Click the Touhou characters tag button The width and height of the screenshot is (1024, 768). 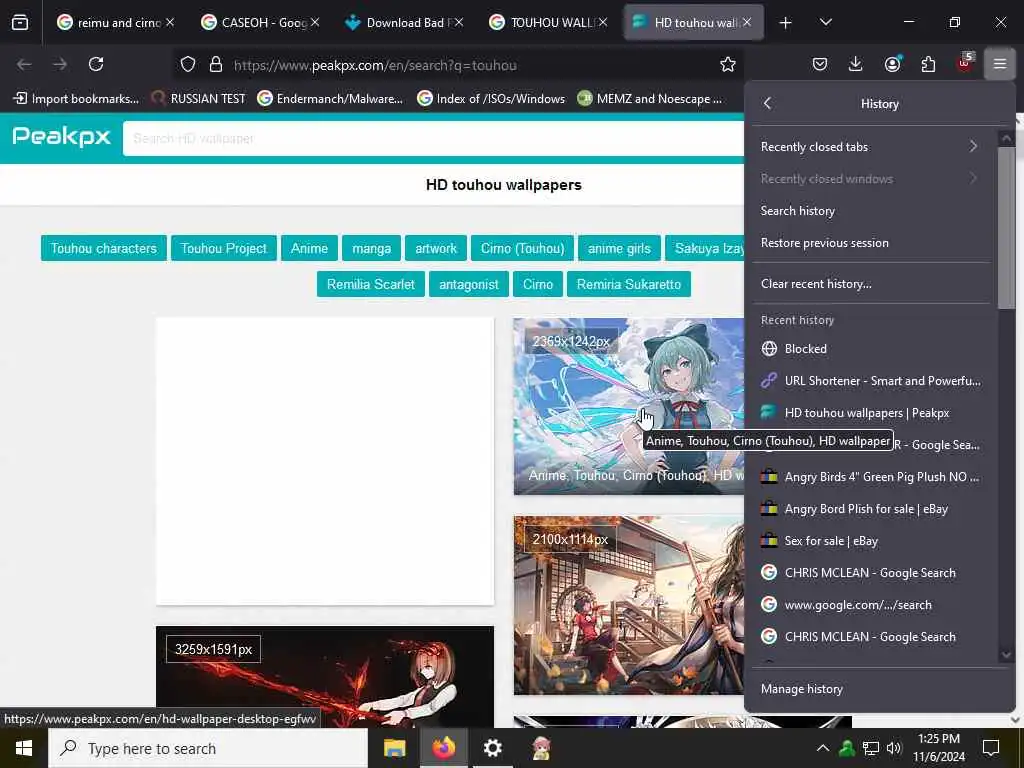tap(103, 248)
